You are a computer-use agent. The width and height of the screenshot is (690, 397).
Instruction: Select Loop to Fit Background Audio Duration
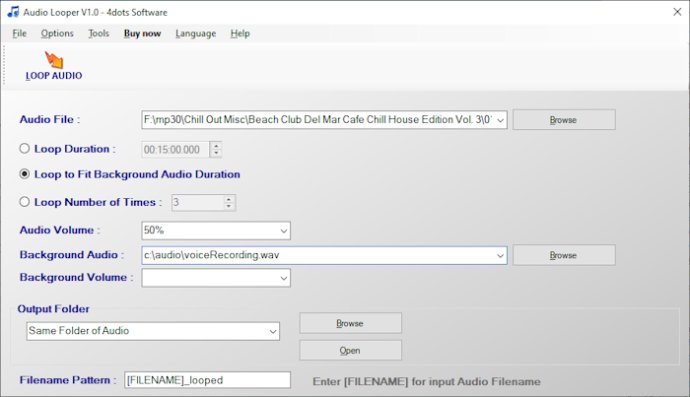point(25,174)
